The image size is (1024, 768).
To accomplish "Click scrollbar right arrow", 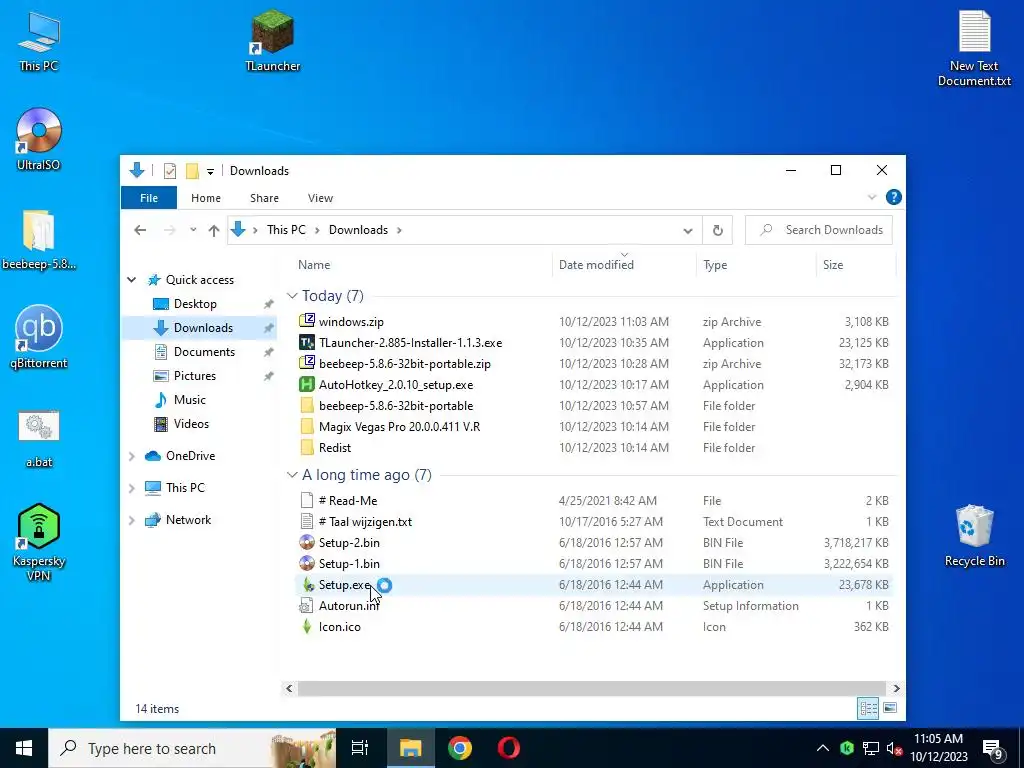I will [896, 688].
